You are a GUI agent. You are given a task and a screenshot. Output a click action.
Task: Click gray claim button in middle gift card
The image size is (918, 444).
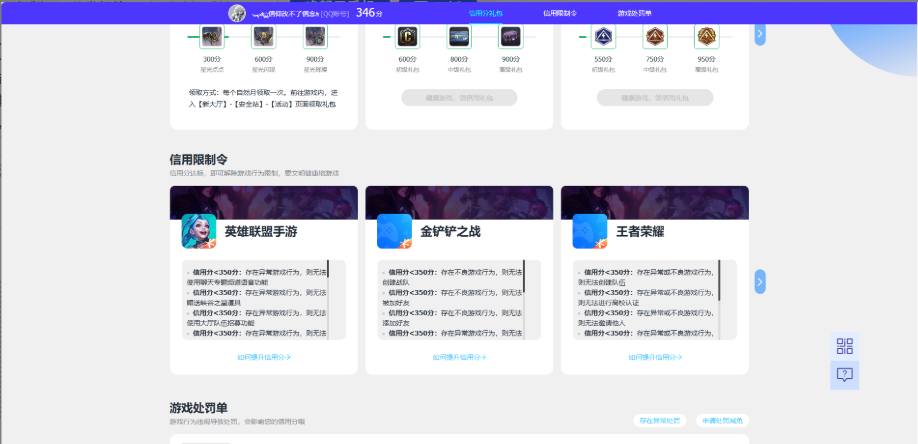point(459,98)
